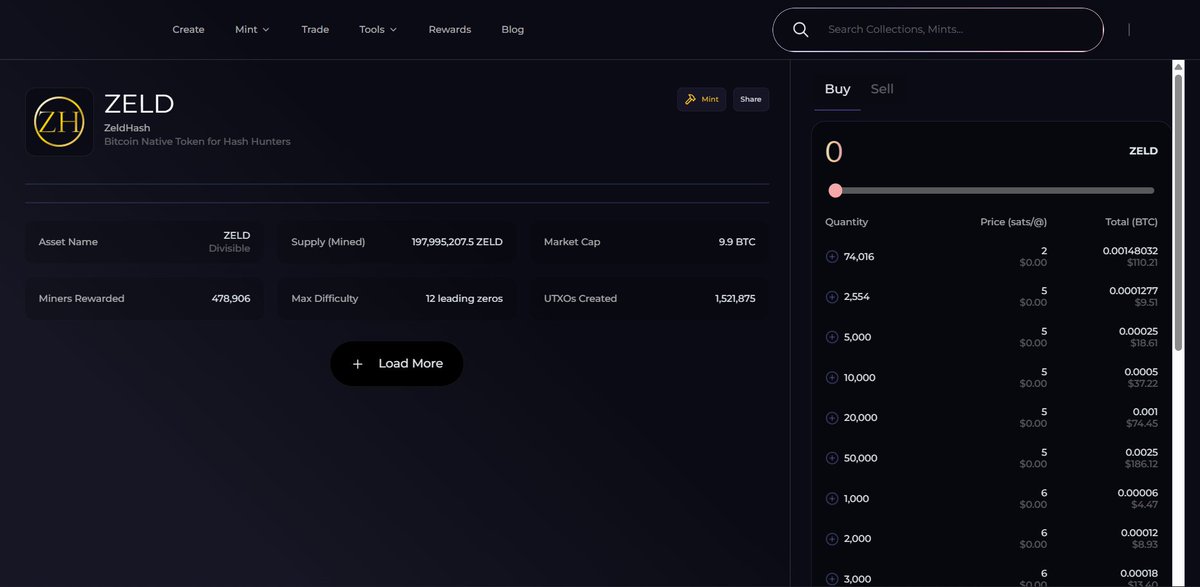The image size is (1200, 587).
Task: Add the 10,000 quantity order
Action: tap(832, 378)
